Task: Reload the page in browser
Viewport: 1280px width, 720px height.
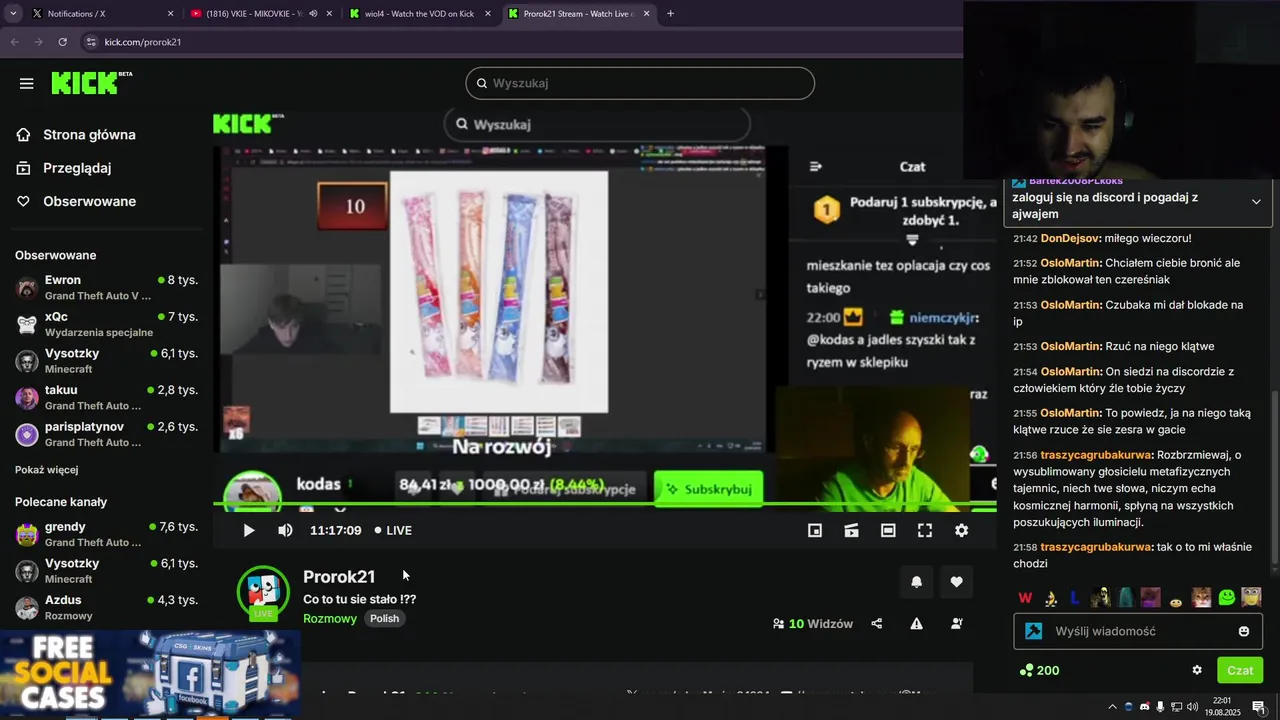Action: pyautogui.click(x=62, y=42)
